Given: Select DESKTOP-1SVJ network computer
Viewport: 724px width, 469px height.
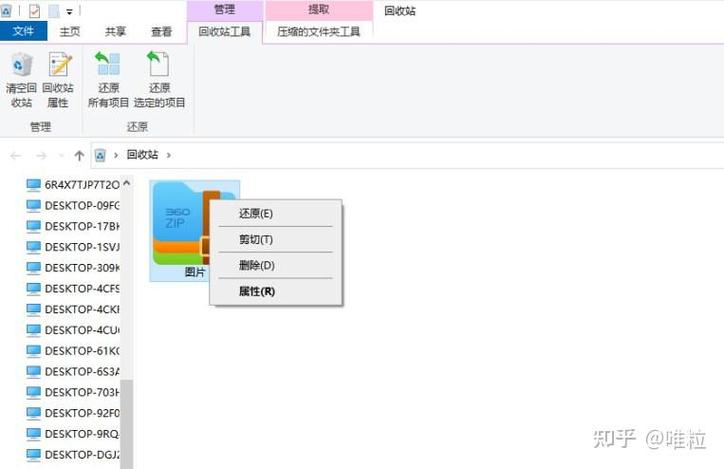Looking at the screenshot, I should pyautogui.click(x=73, y=247).
